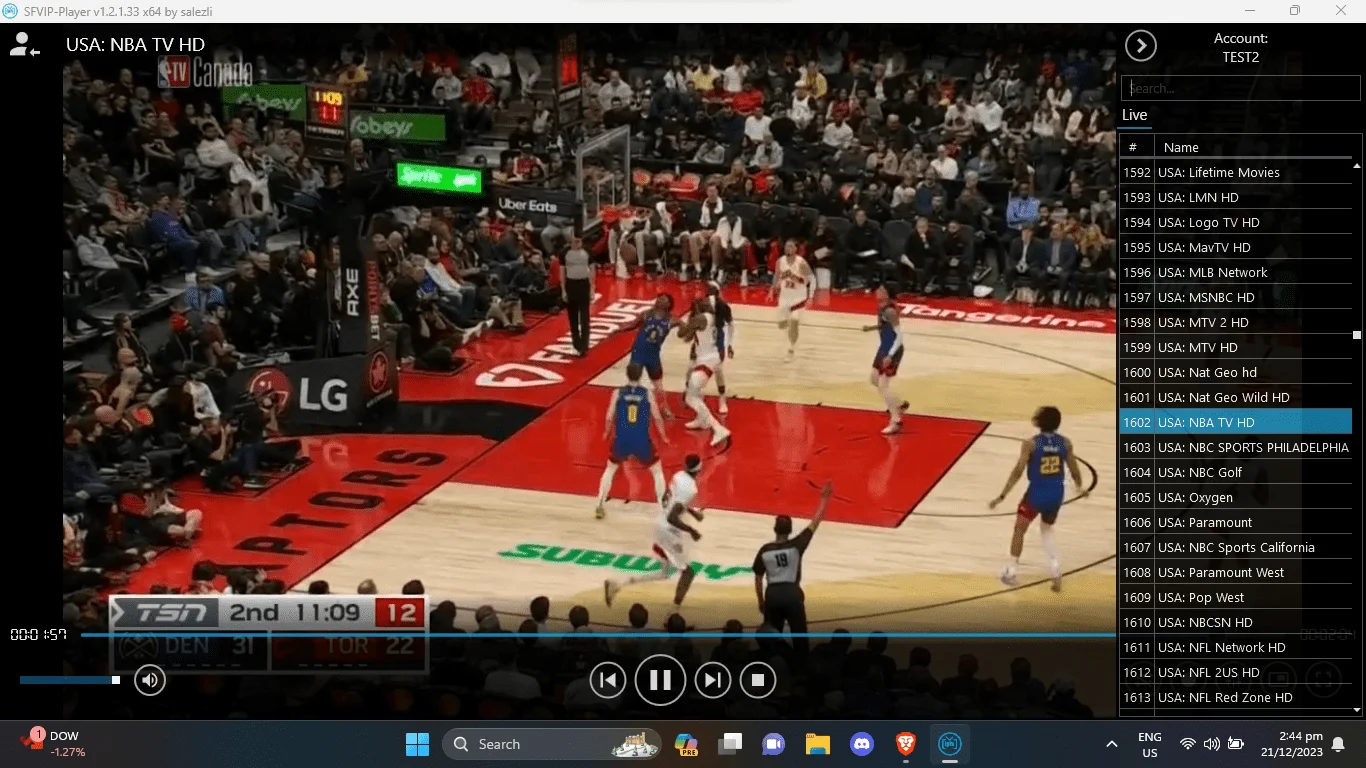Screen dimensions: 1366x768
Task: Select USA: NBC Sports California channel
Action: [1236, 547]
